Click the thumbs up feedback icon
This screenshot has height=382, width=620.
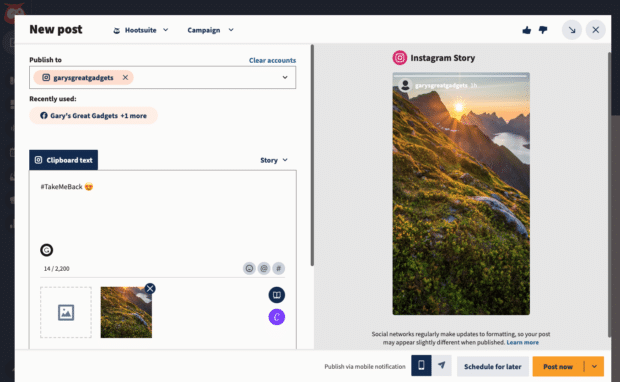(526, 30)
